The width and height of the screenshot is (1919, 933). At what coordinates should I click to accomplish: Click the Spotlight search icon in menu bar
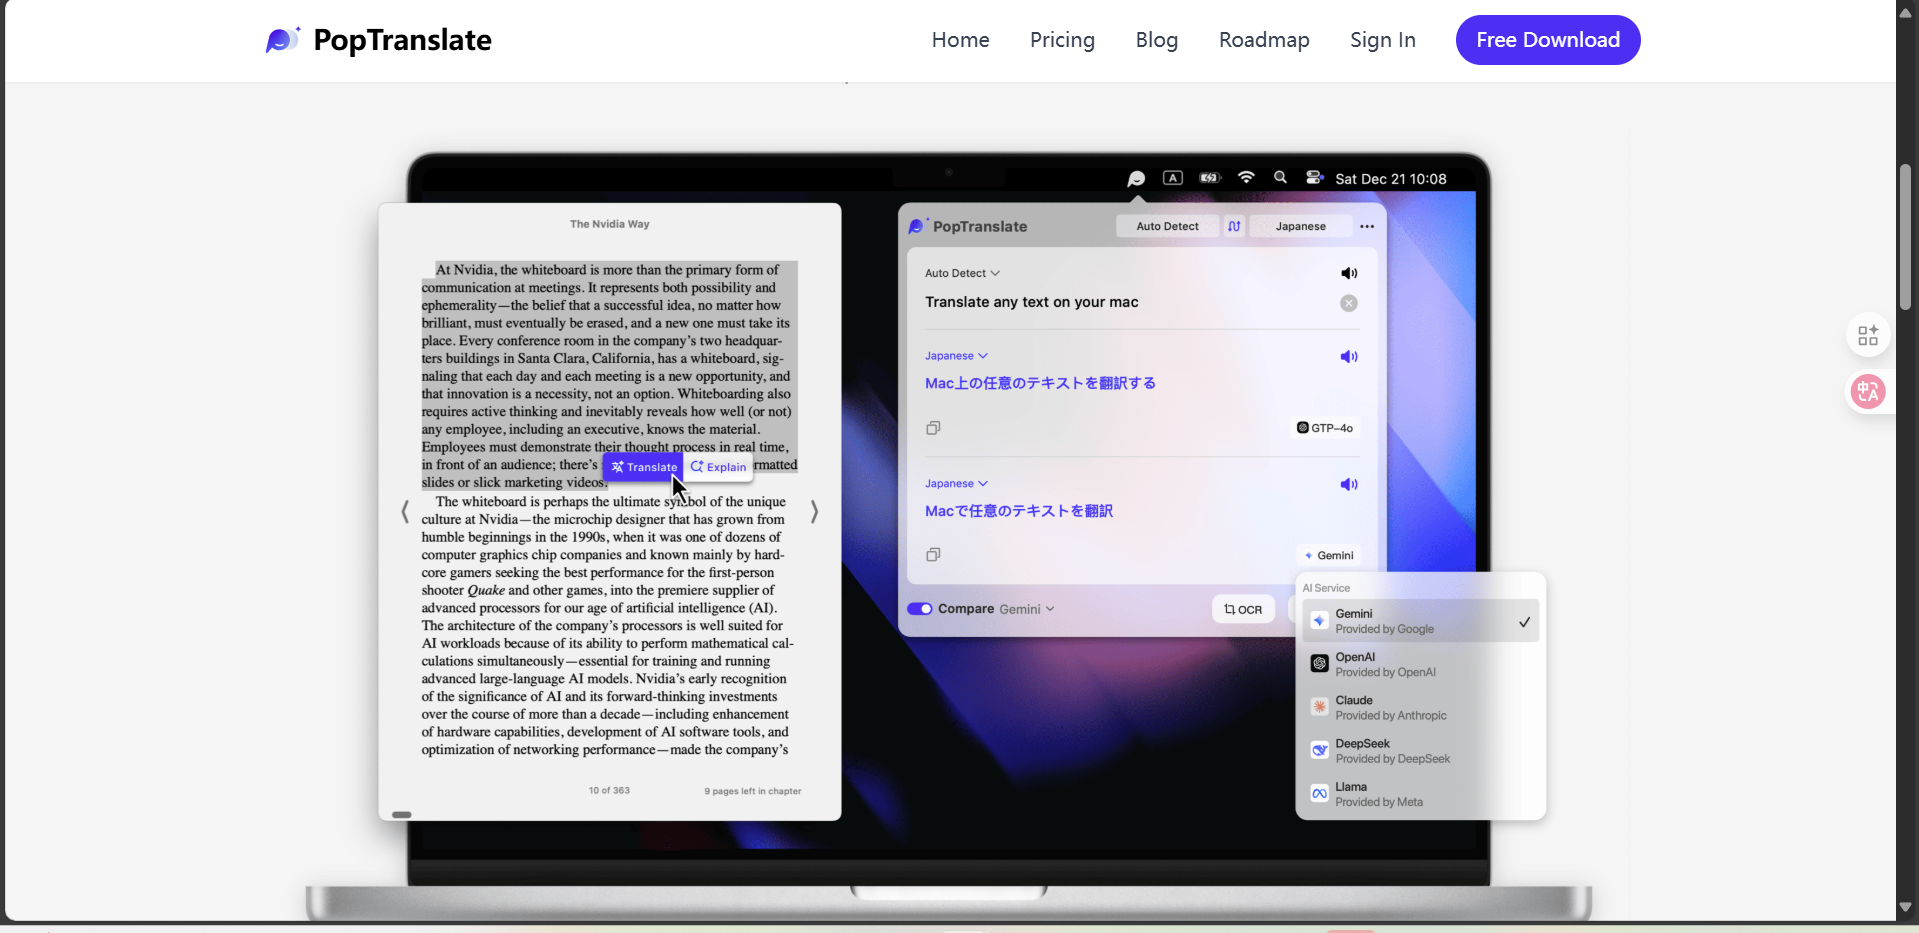(1280, 178)
